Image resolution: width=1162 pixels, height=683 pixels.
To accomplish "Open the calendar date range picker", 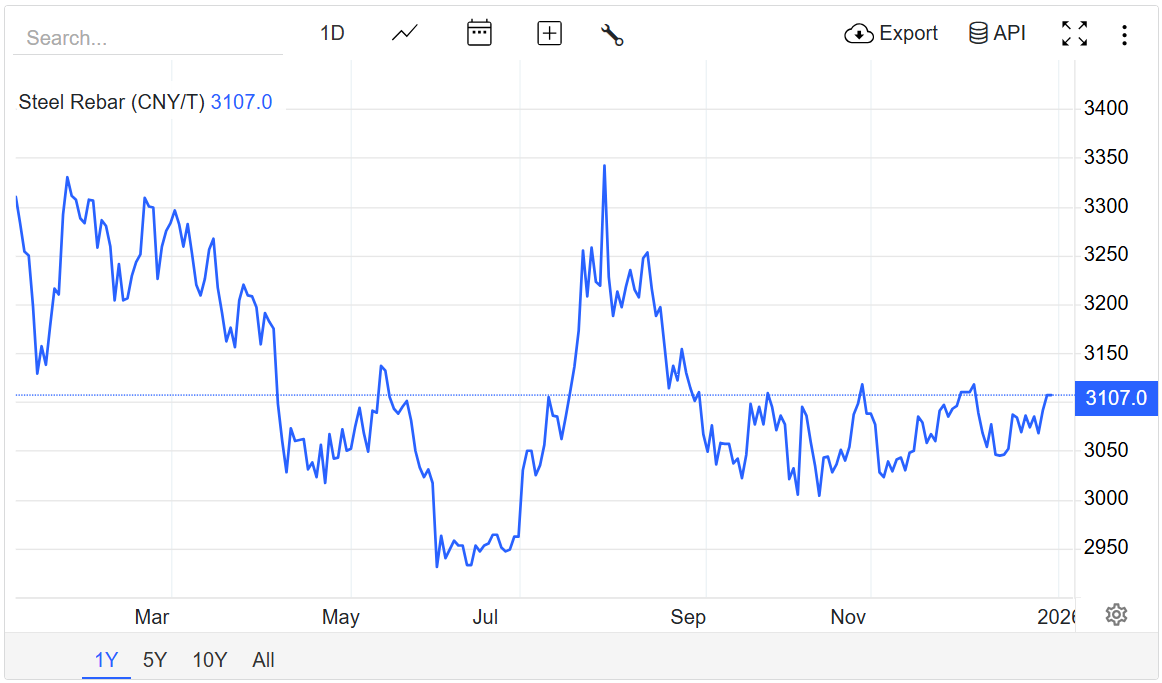I will click(480, 33).
